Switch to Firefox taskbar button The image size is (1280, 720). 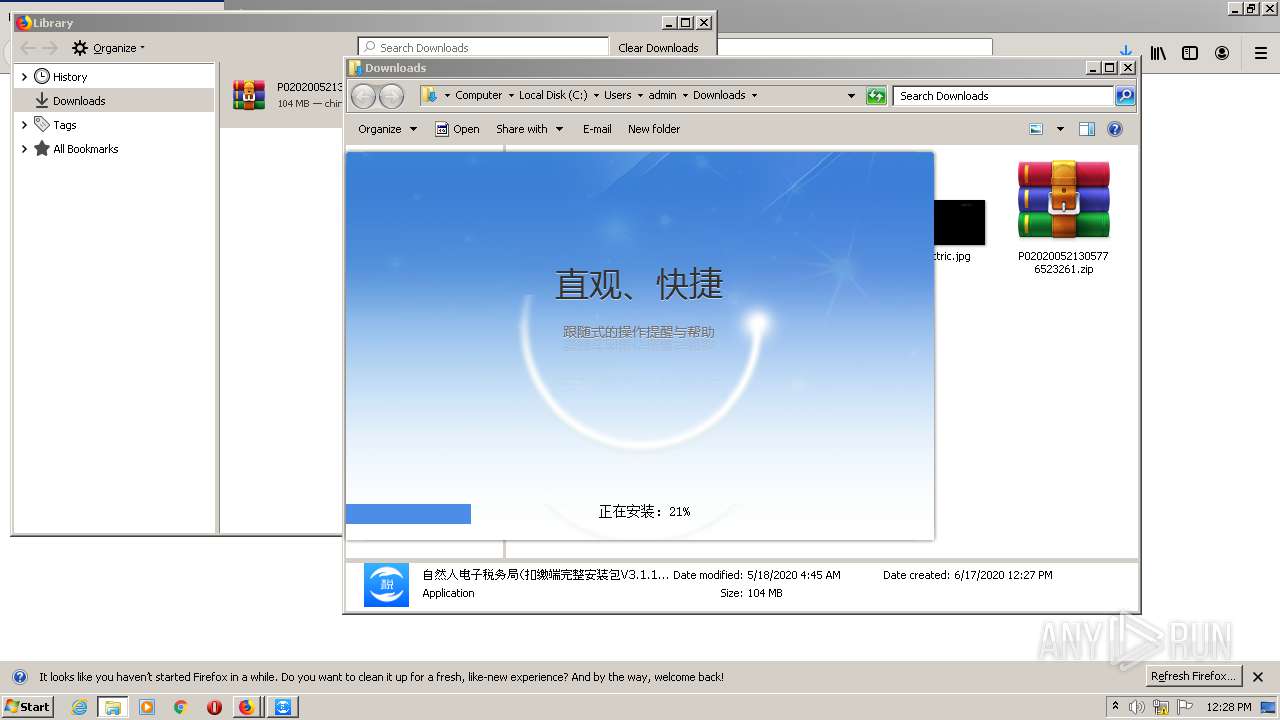(x=247, y=707)
